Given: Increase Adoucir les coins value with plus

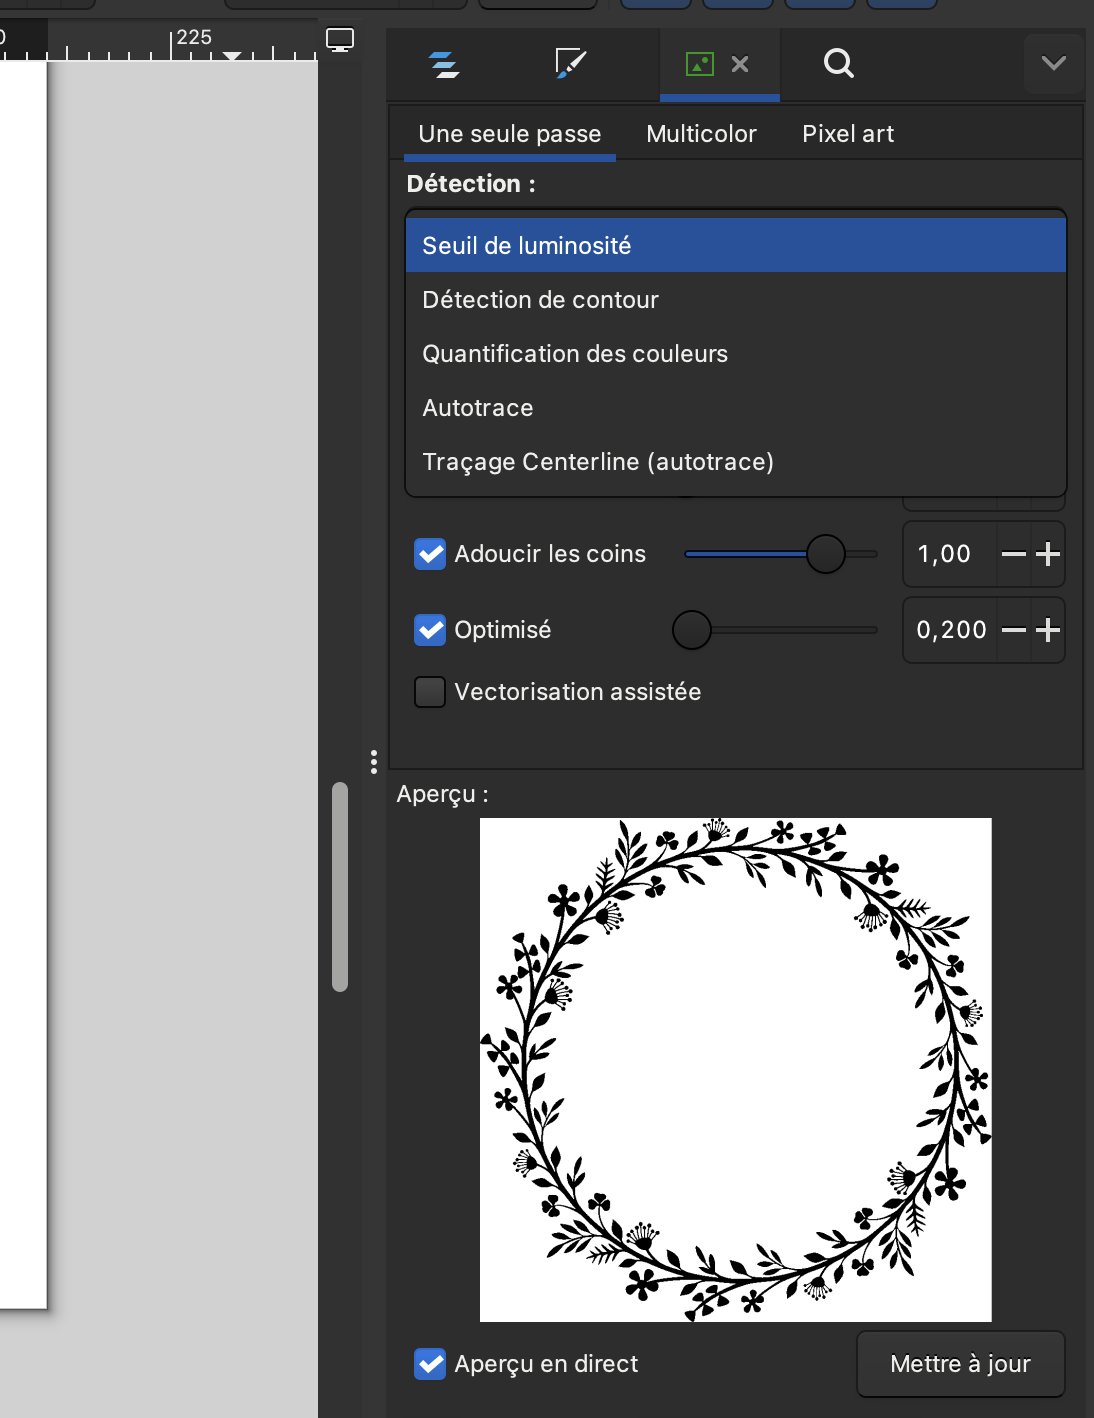Looking at the screenshot, I should [1048, 554].
